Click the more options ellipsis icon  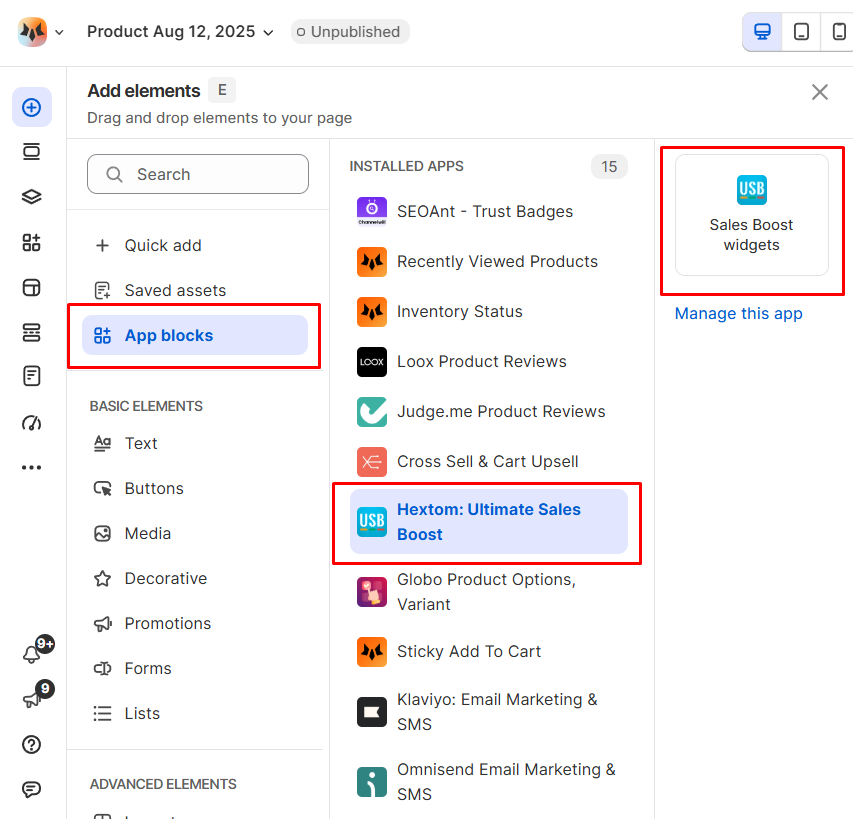[32, 467]
